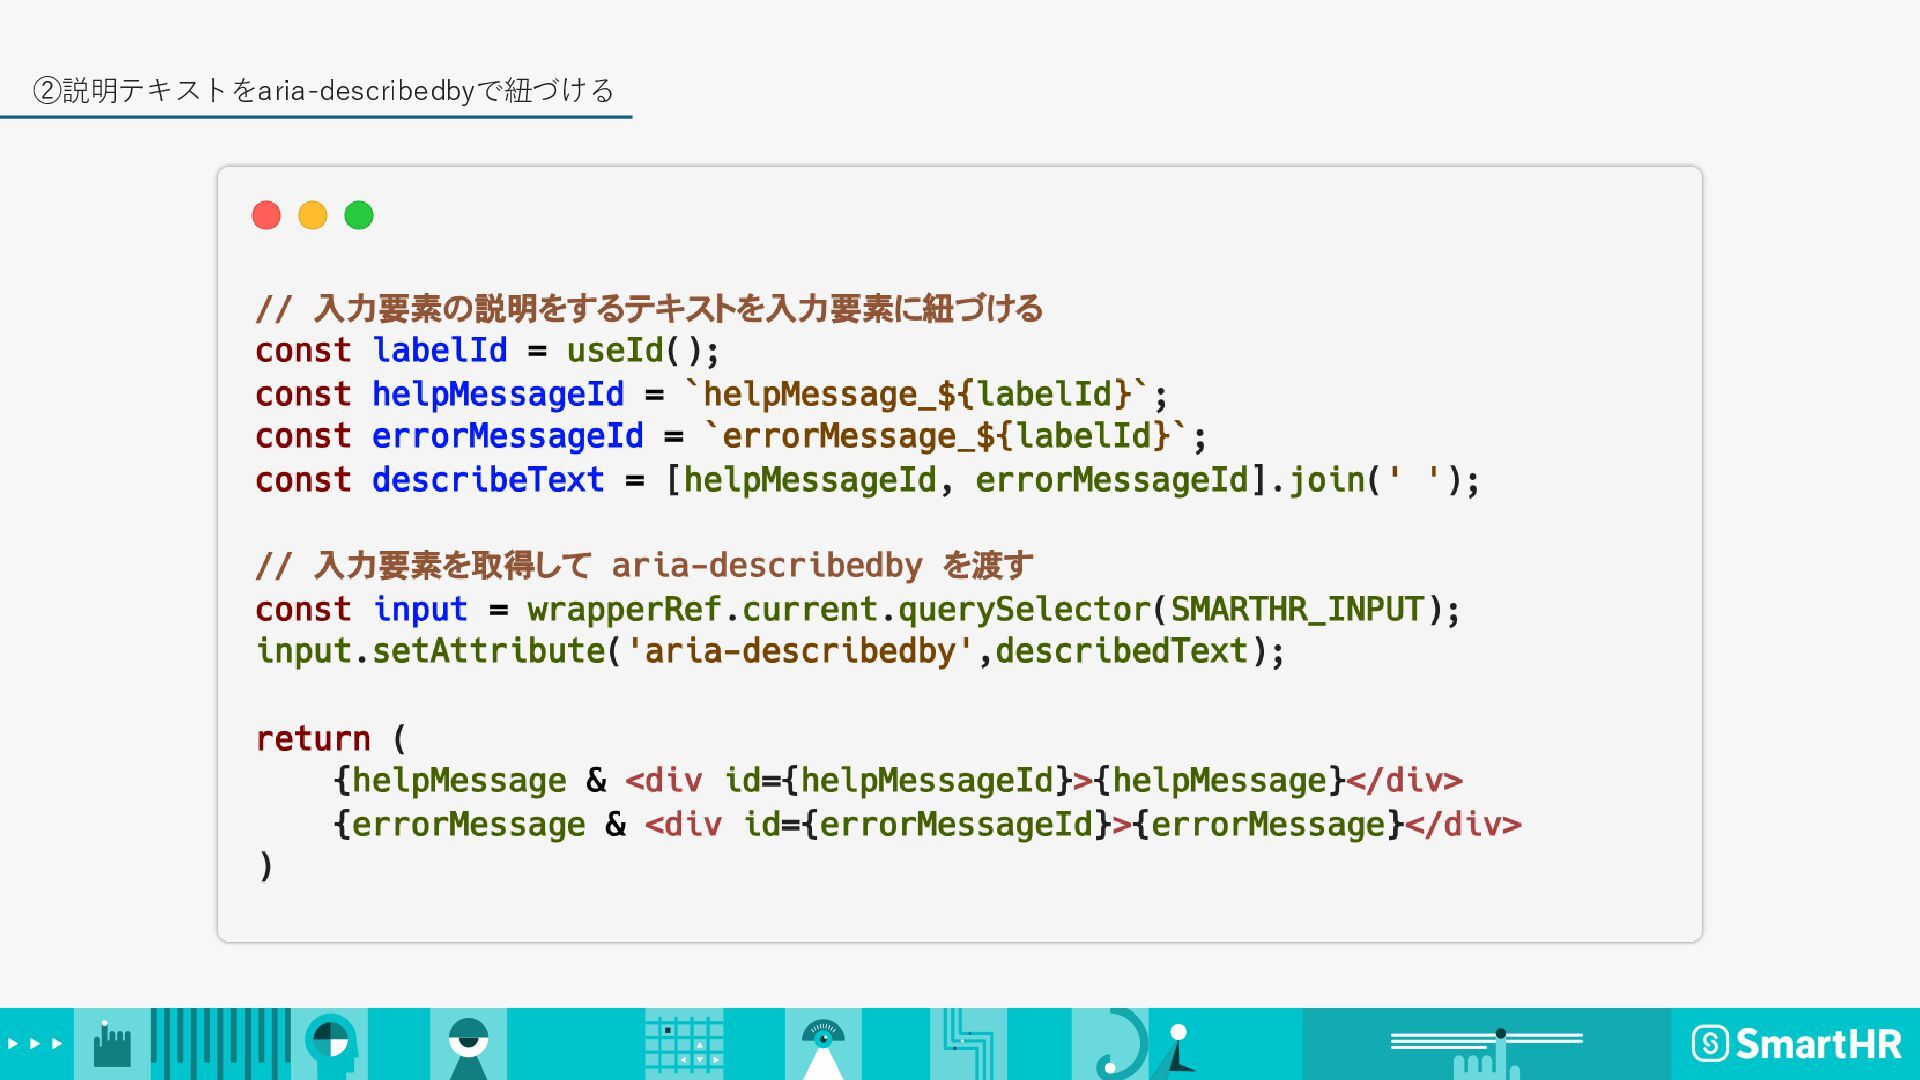This screenshot has width=1920, height=1080.
Task: Click the barcode stripes graphic in banner
Action: 220,1045
